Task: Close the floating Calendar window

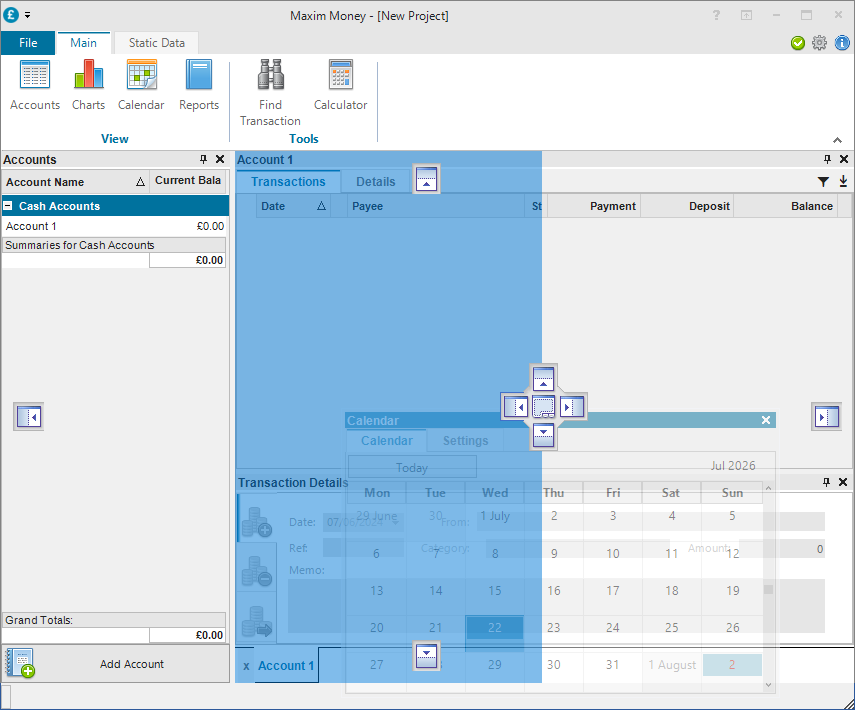Action: pos(766,420)
